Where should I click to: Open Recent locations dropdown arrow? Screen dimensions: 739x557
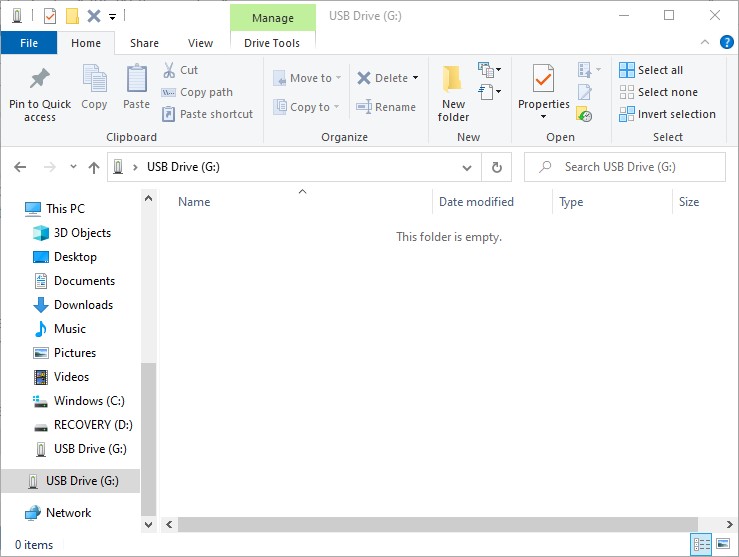pos(73,166)
